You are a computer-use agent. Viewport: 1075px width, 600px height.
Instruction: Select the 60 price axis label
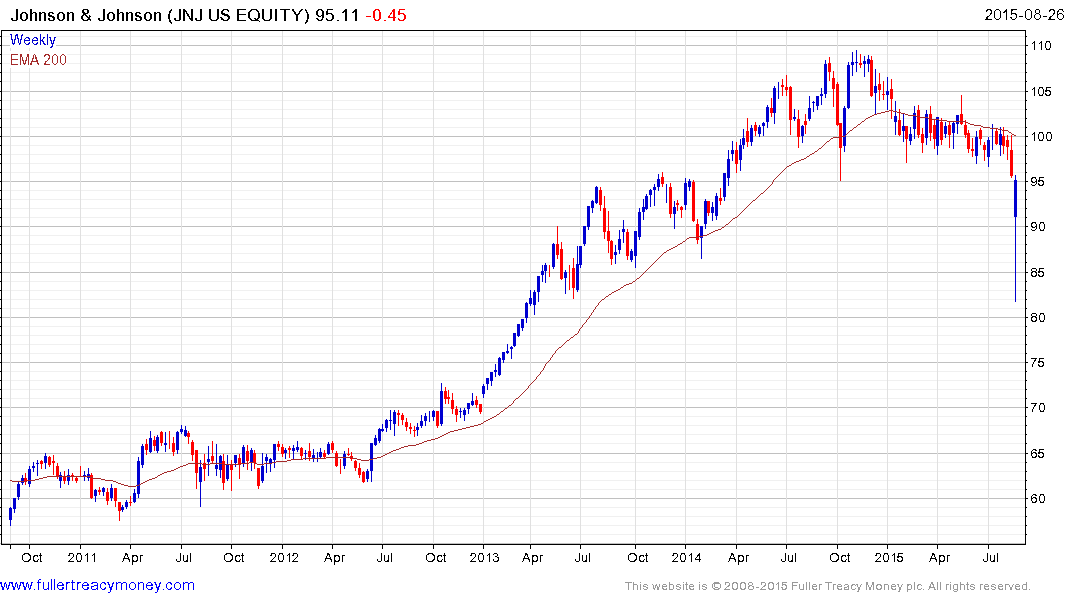[x=1038, y=499]
